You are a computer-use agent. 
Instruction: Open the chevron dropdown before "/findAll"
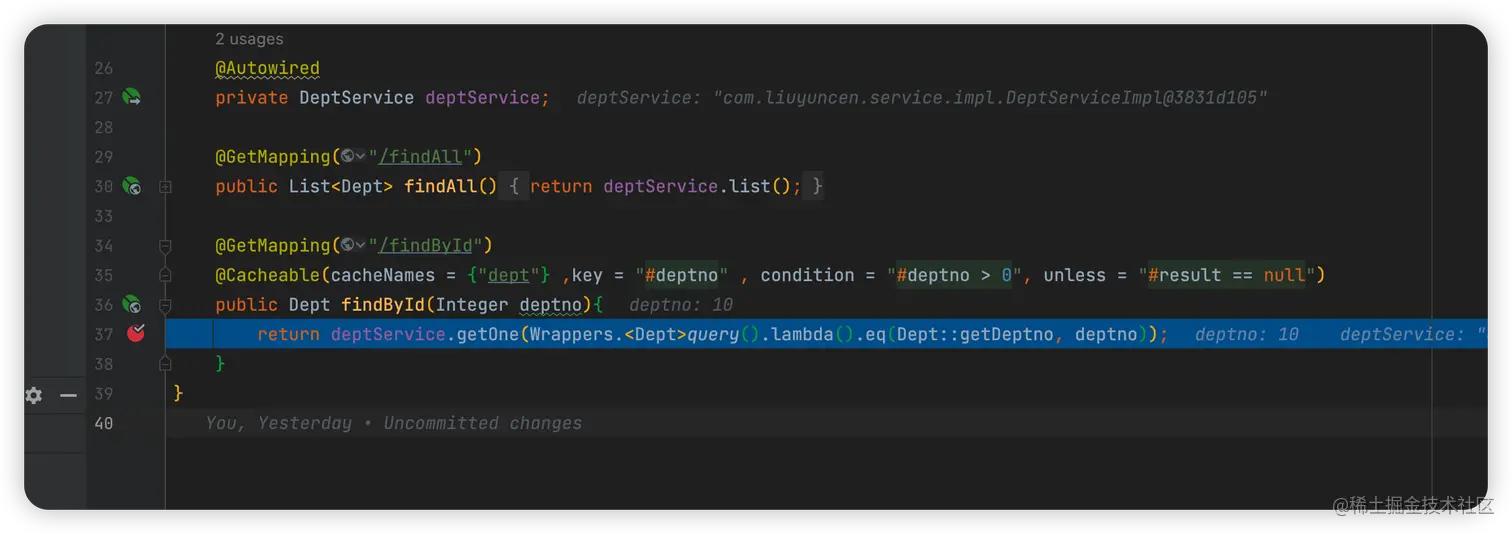(360, 157)
